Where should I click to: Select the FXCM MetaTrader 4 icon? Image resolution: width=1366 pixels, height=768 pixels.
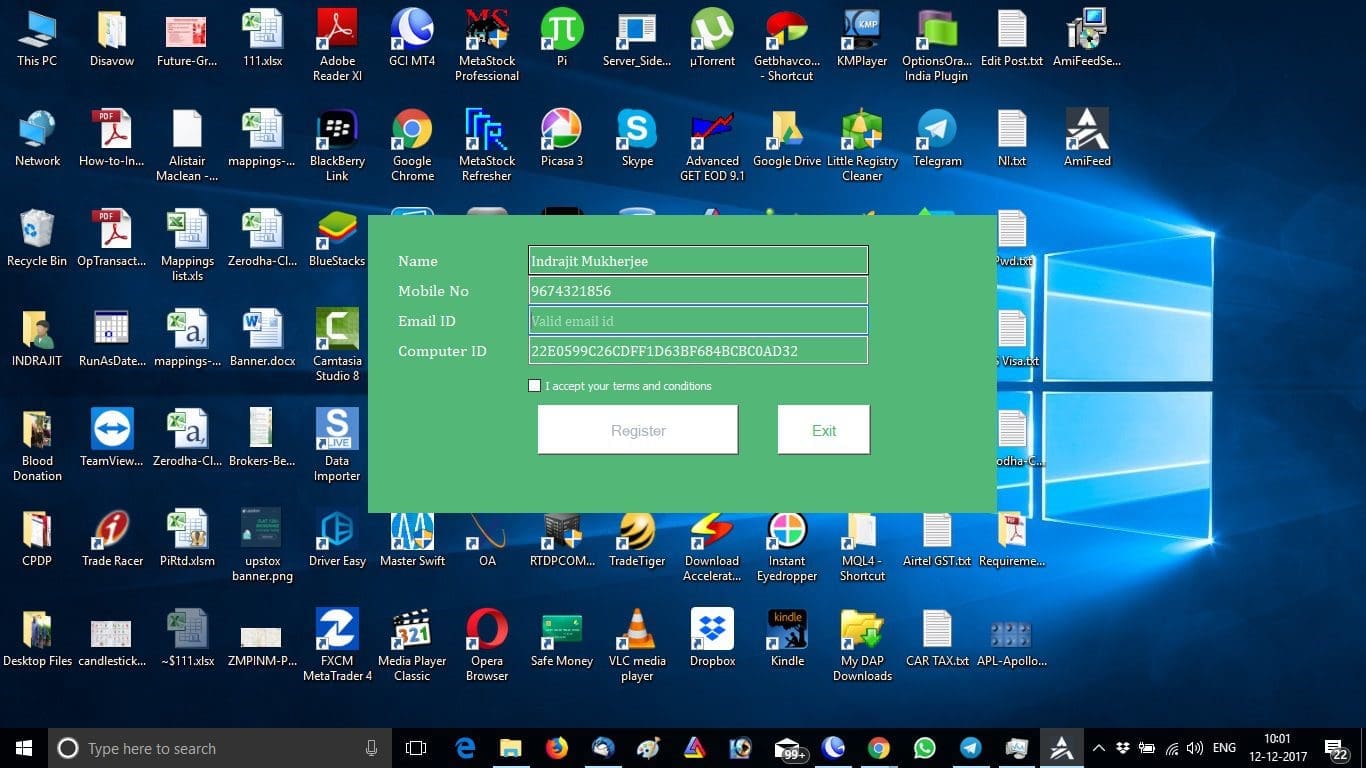[x=337, y=645]
